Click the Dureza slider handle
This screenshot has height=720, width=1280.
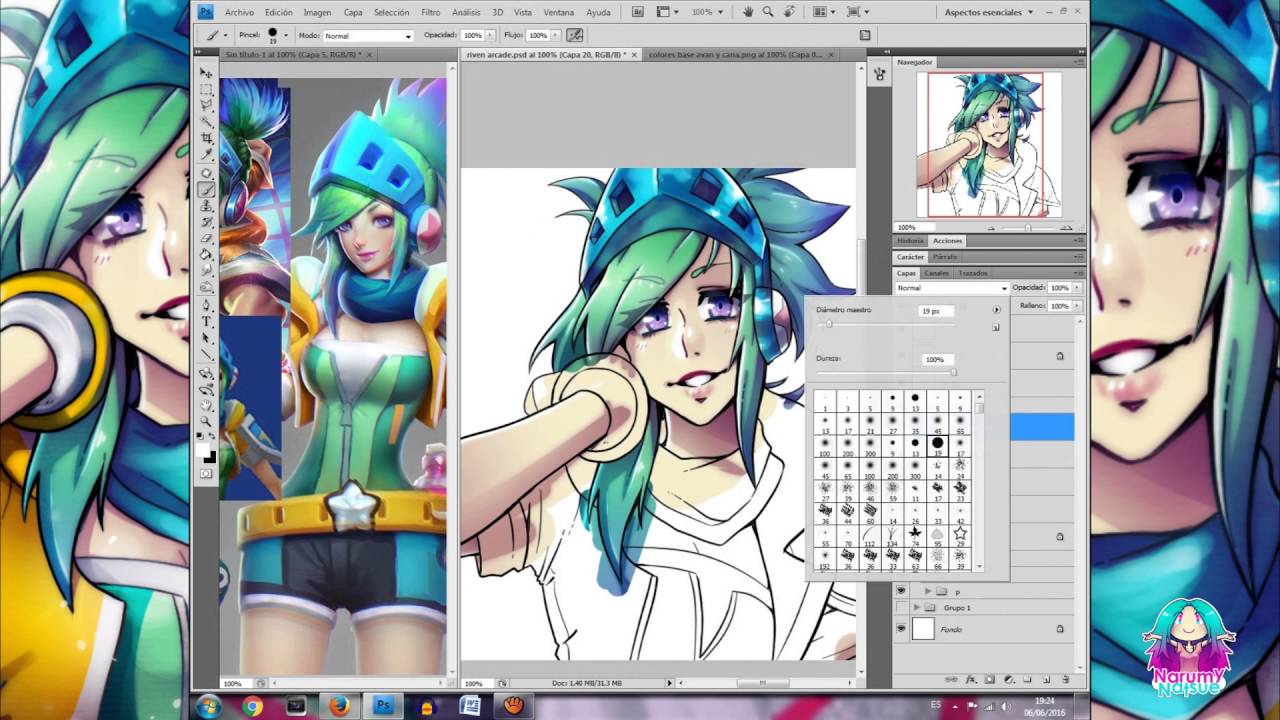click(953, 372)
